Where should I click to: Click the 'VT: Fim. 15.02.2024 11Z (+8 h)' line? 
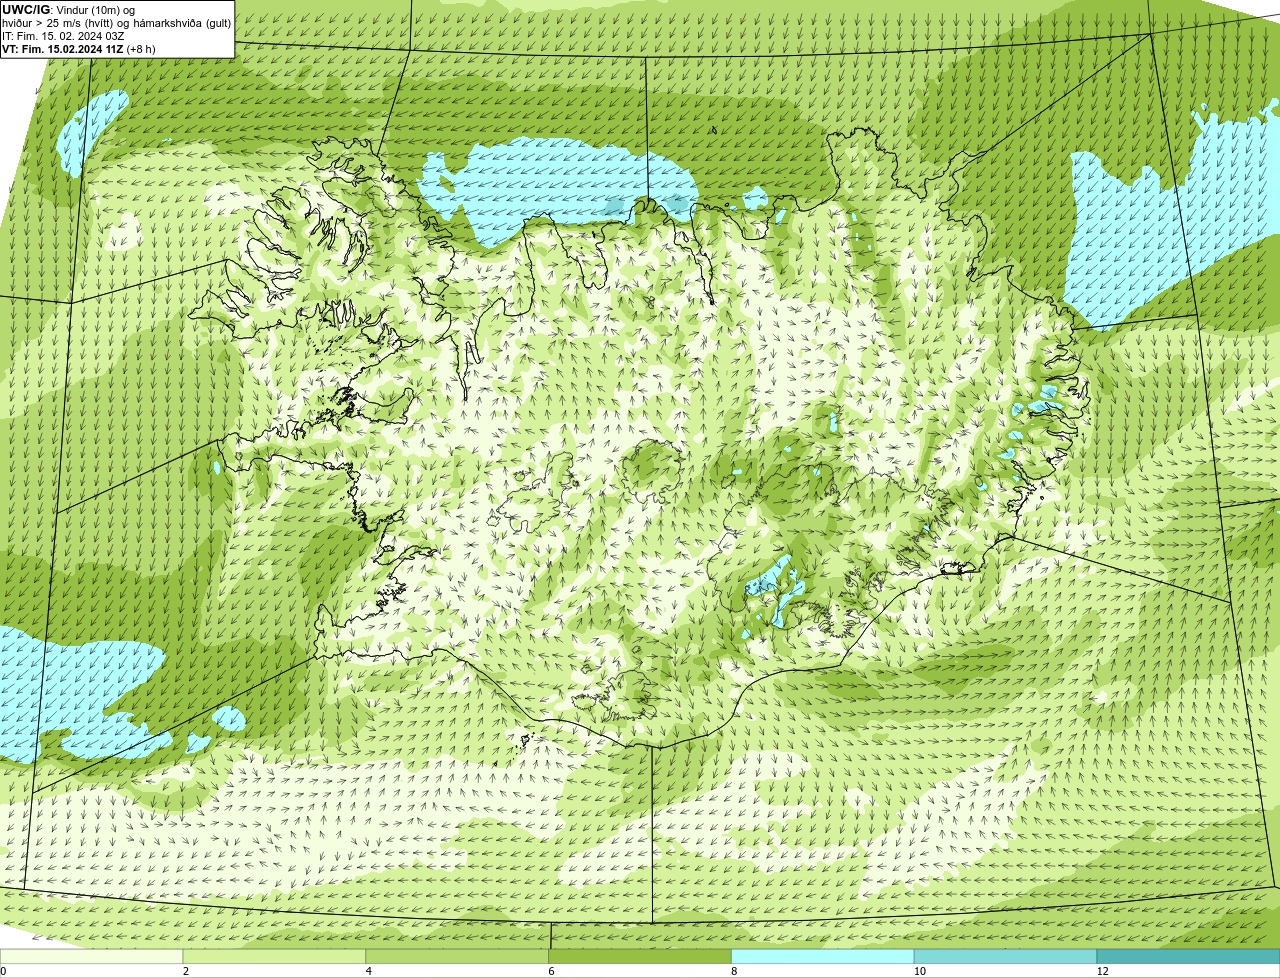click(x=78, y=48)
